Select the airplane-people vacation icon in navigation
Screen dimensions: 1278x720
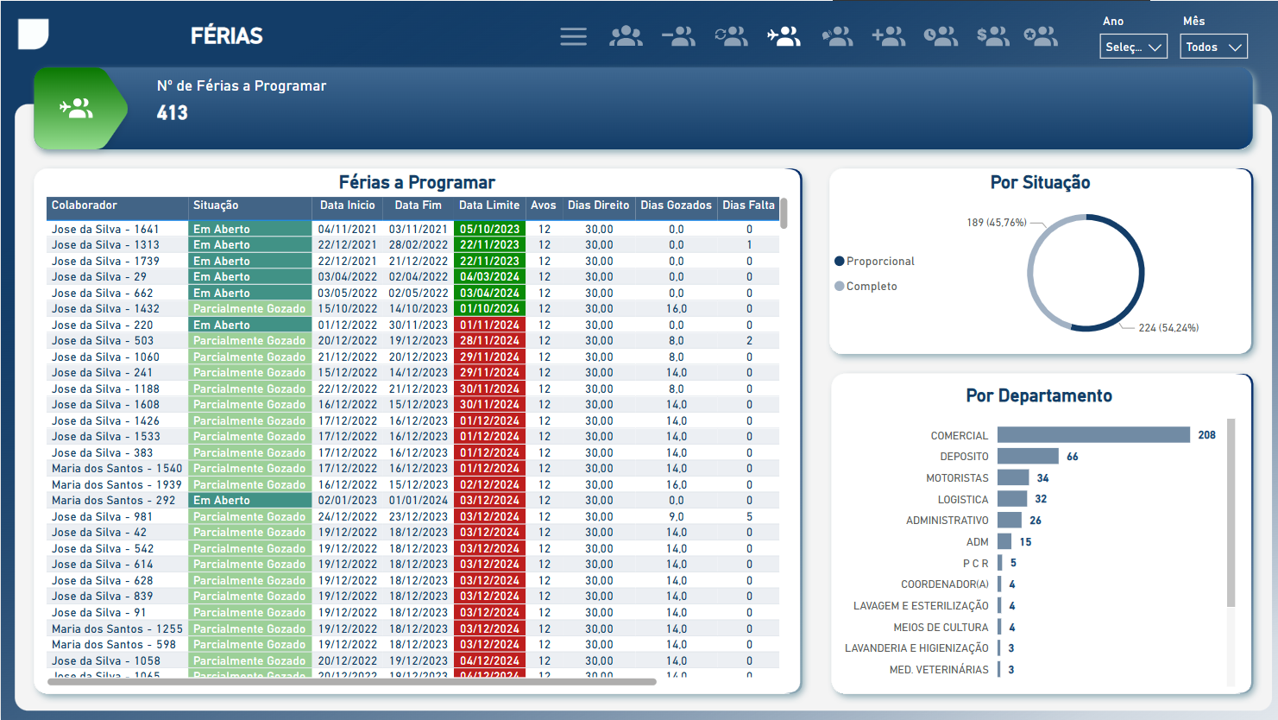783,37
